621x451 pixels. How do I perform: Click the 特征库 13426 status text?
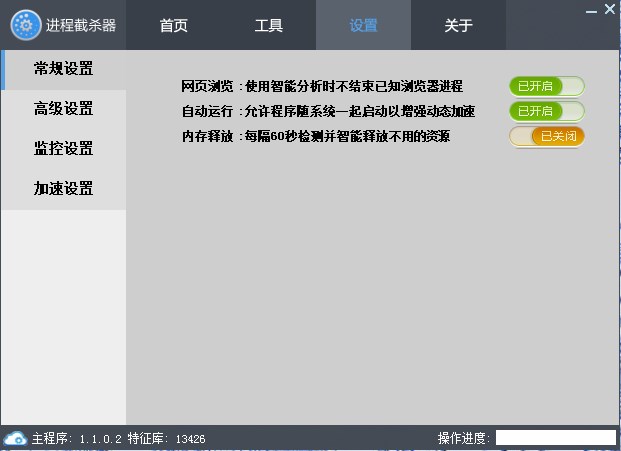166,438
